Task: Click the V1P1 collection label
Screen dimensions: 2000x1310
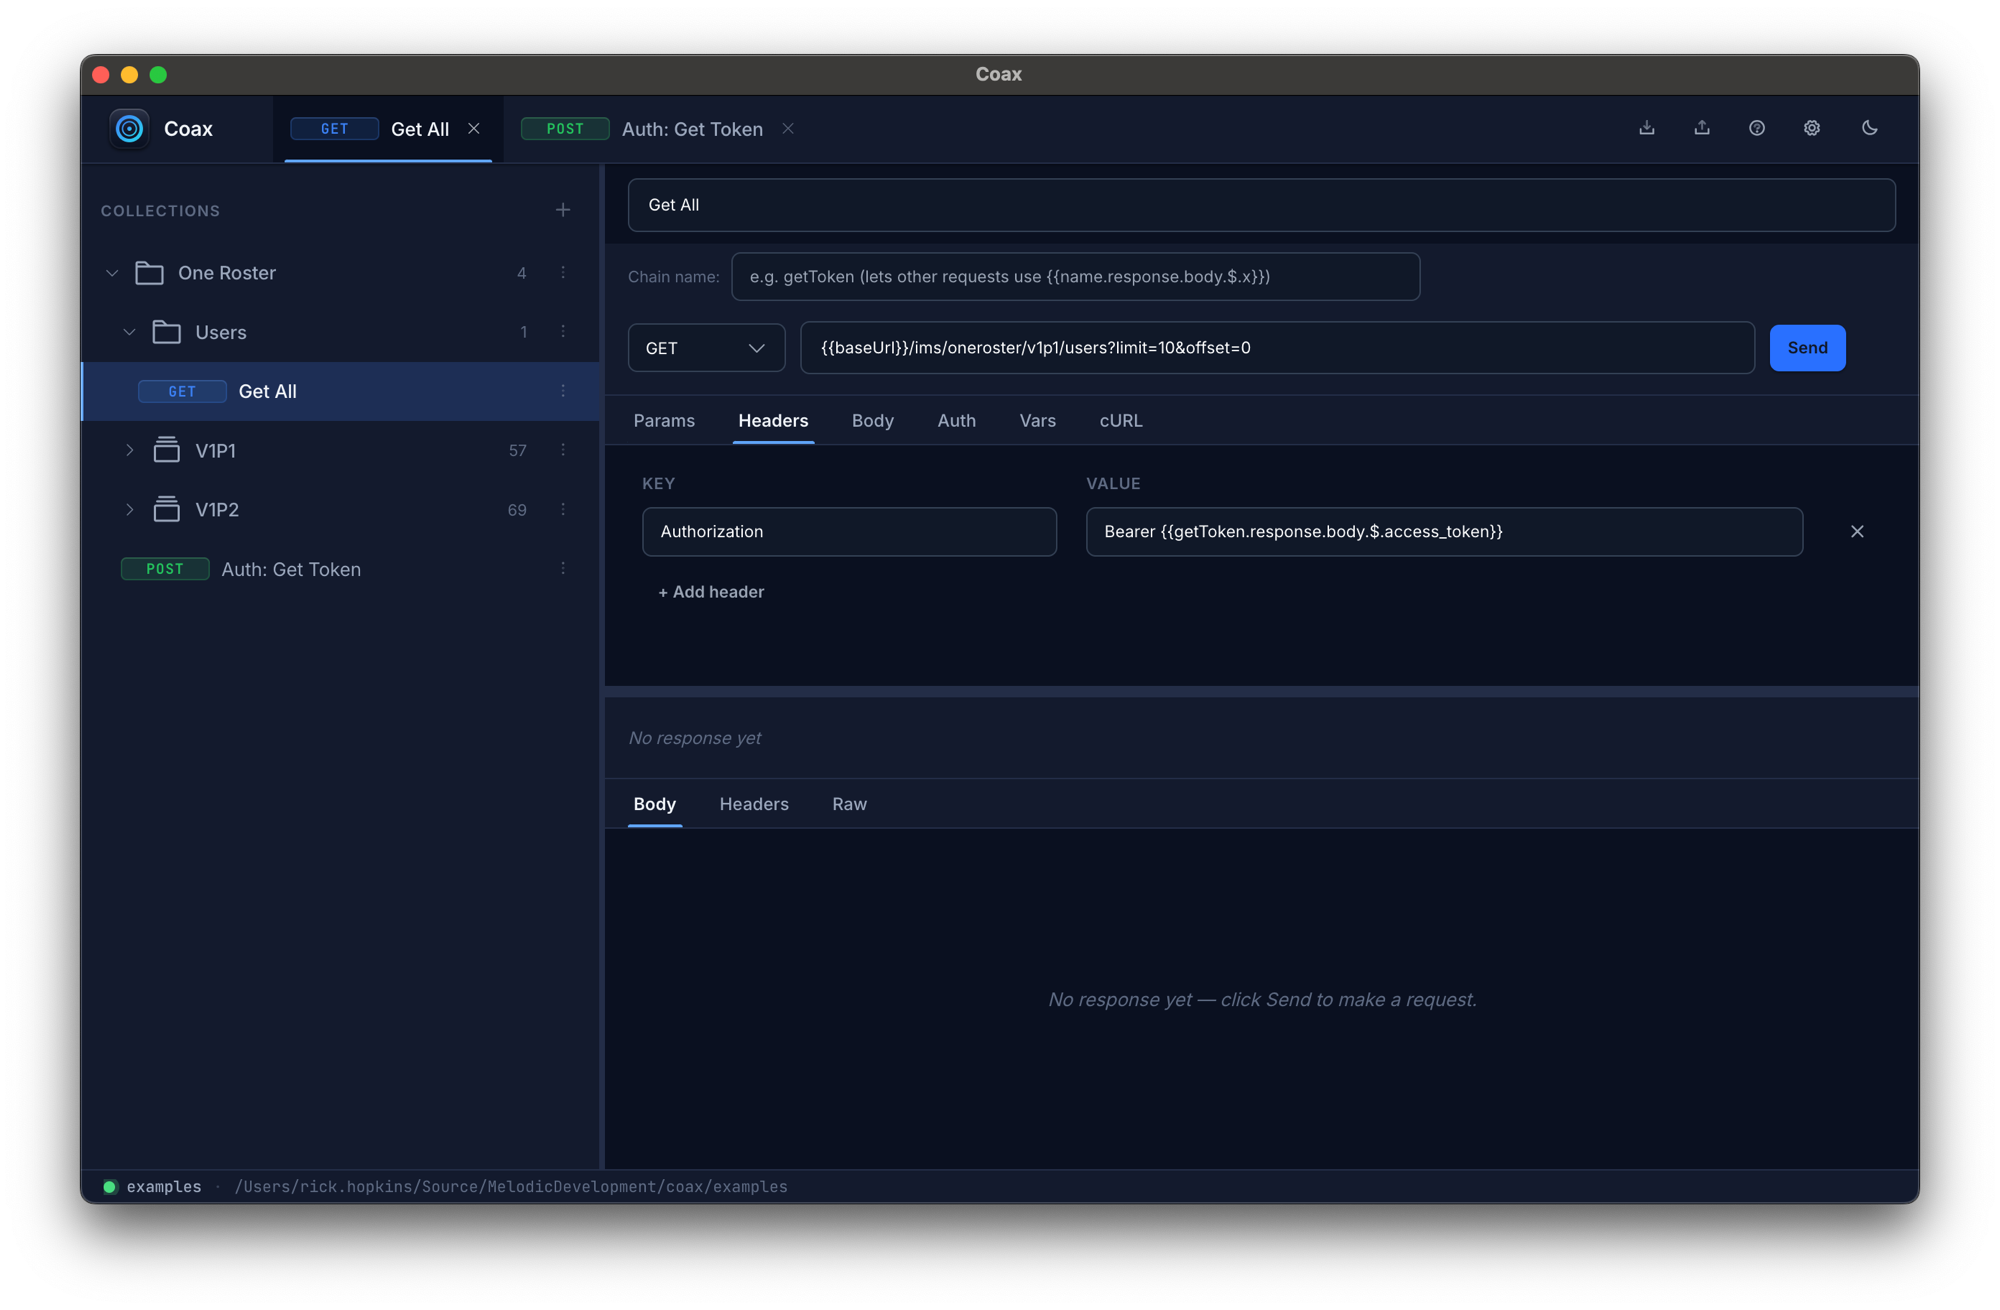Action: pyautogui.click(x=216, y=450)
